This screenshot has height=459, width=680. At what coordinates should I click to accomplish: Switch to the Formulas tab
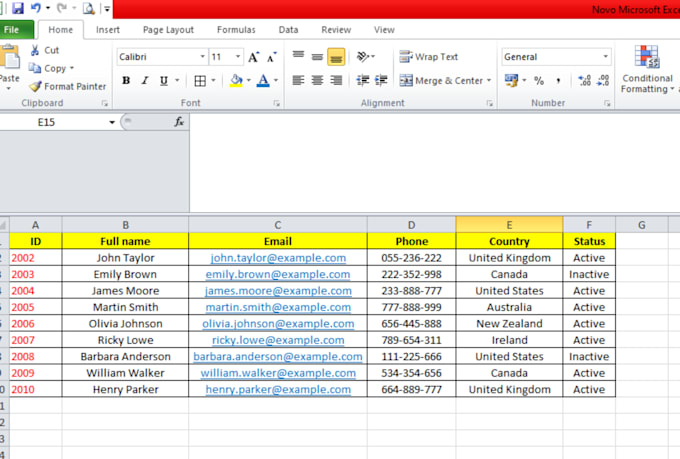point(236,30)
